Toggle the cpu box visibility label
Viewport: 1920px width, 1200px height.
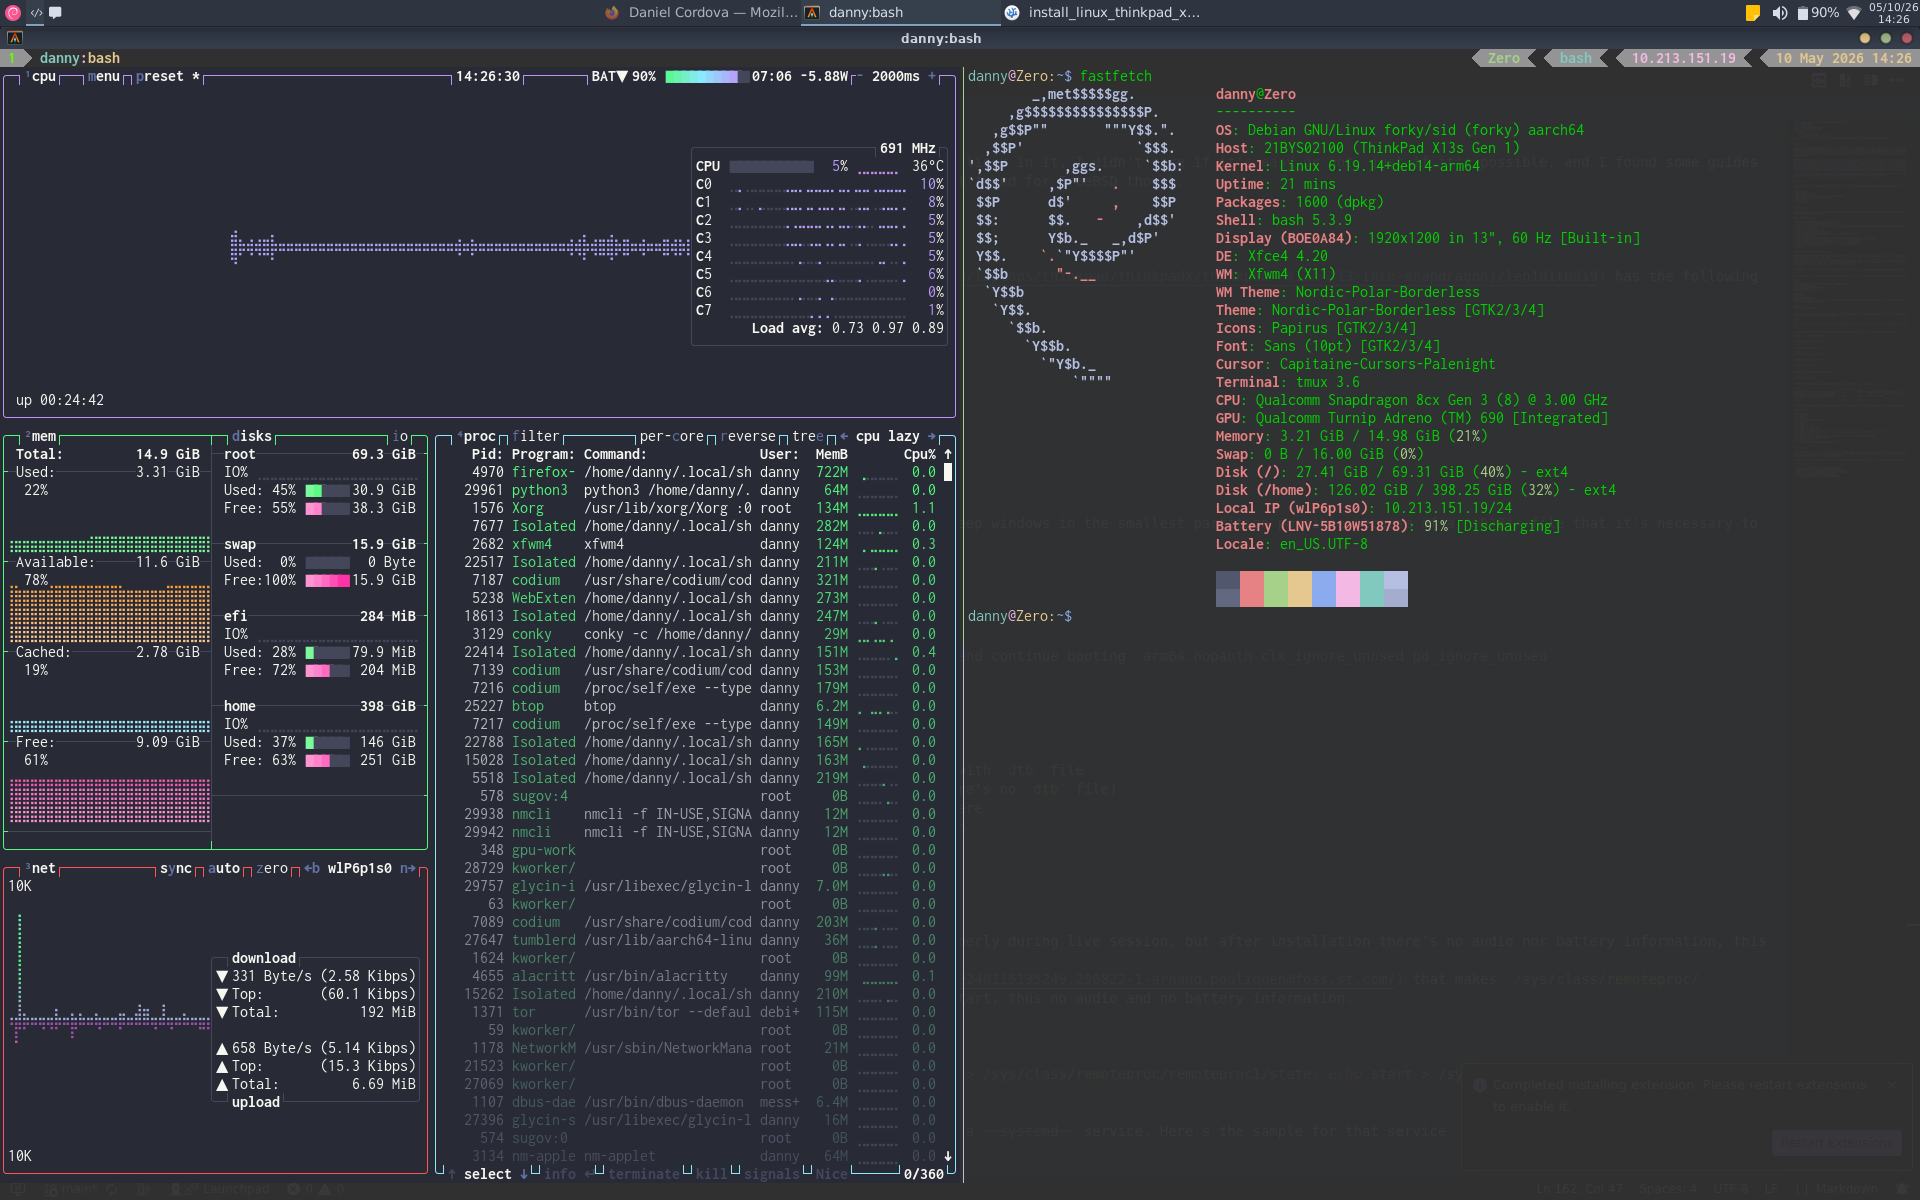click(x=42, y=76)
